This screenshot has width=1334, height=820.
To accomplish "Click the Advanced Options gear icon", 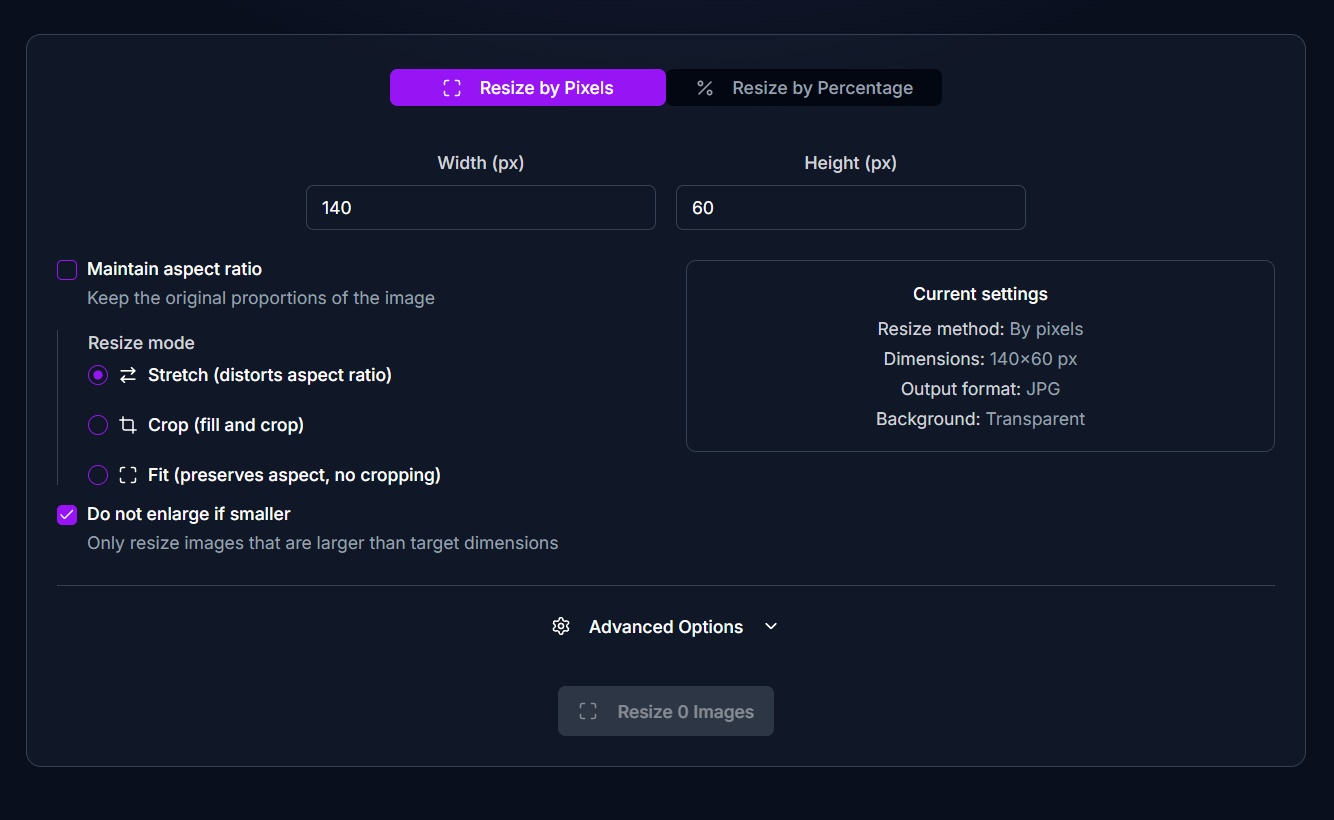I will point(561,626).
